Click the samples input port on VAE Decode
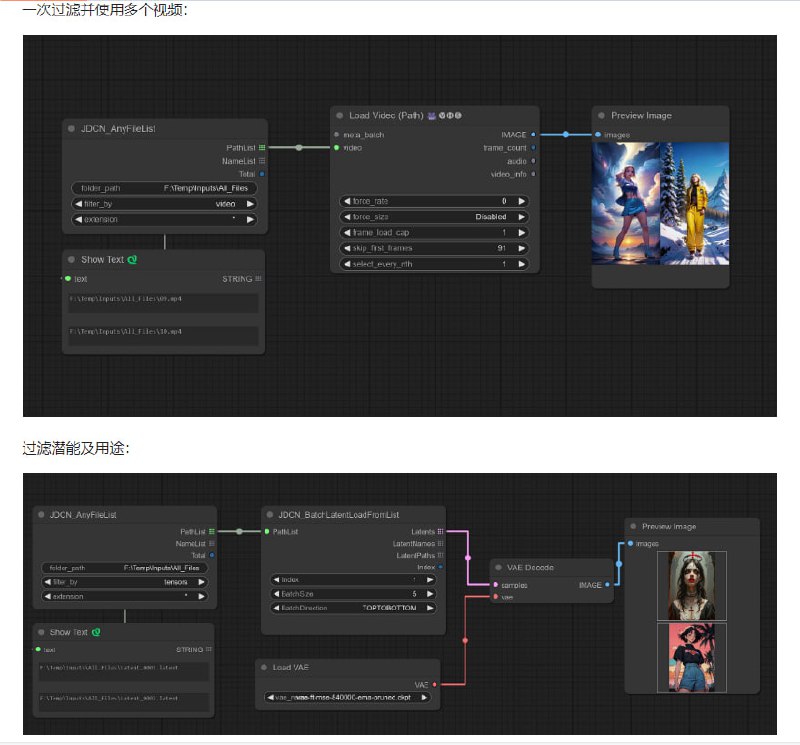The image size is (800, 745). (x=496, y=585)
